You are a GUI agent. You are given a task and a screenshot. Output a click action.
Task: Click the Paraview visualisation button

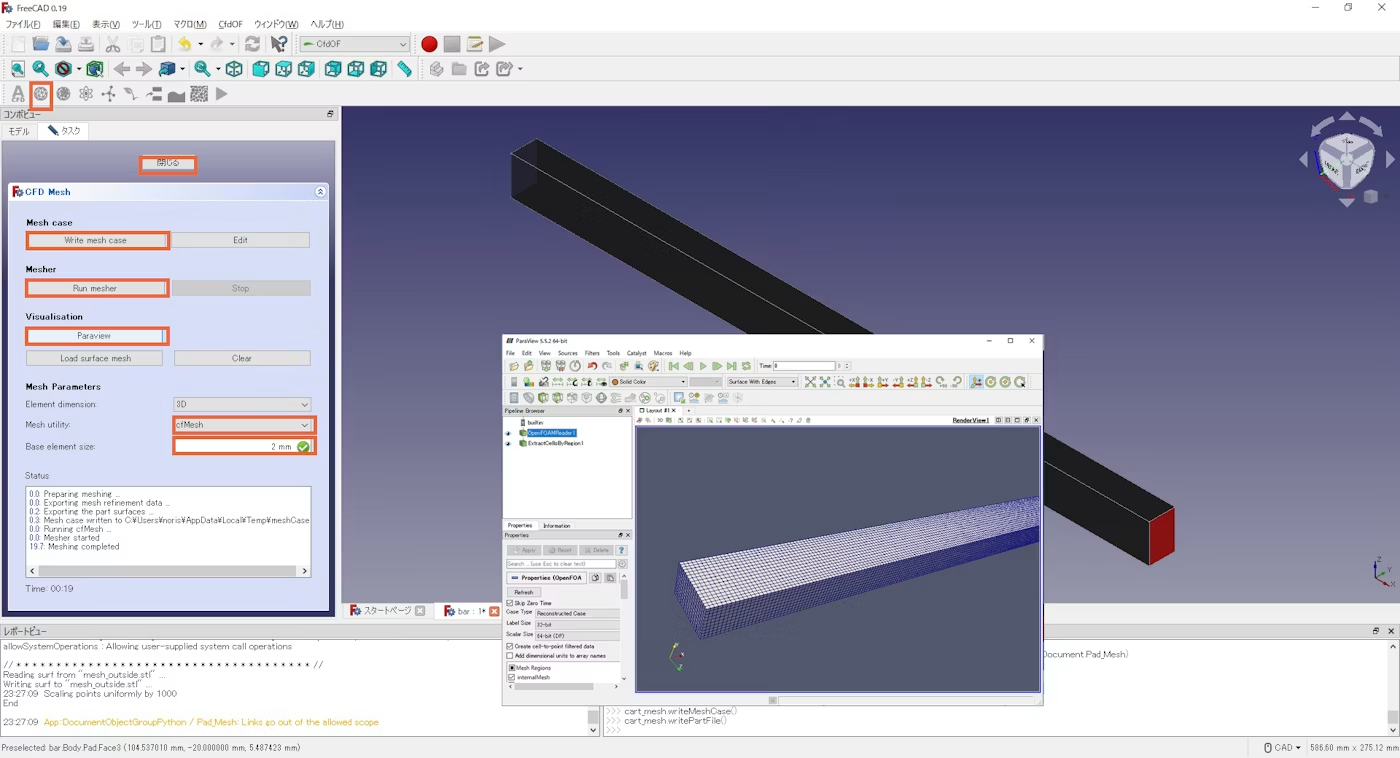95,336
